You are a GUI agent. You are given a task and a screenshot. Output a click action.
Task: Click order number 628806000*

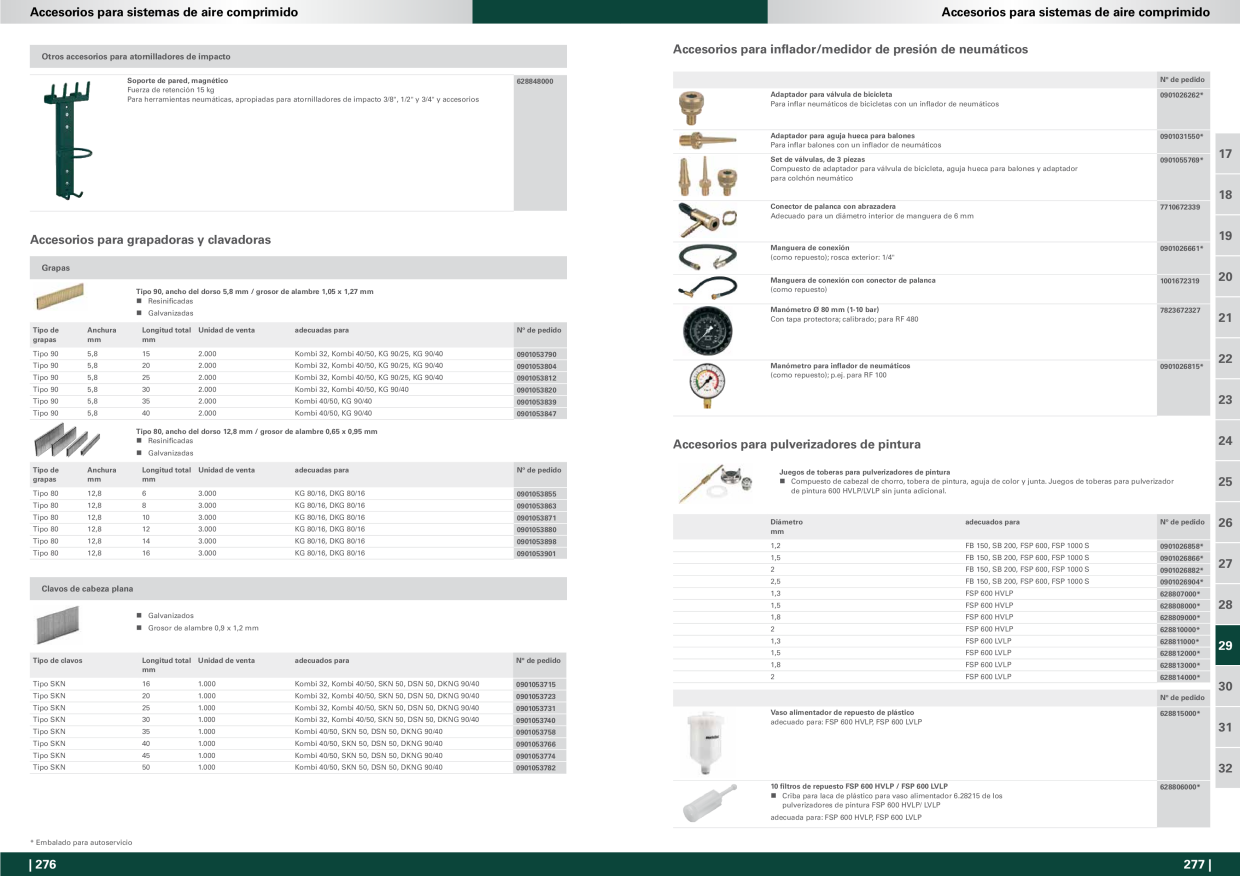coord(1180,787)
